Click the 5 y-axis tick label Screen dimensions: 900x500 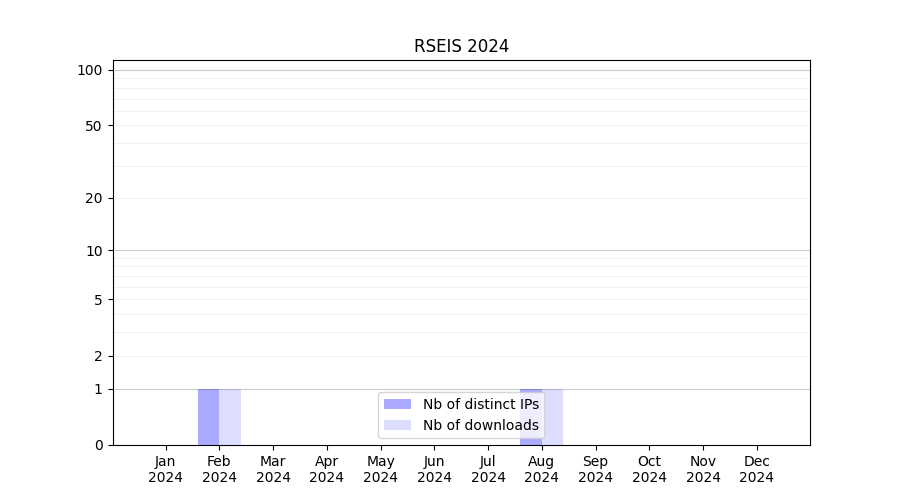point(97,300)
